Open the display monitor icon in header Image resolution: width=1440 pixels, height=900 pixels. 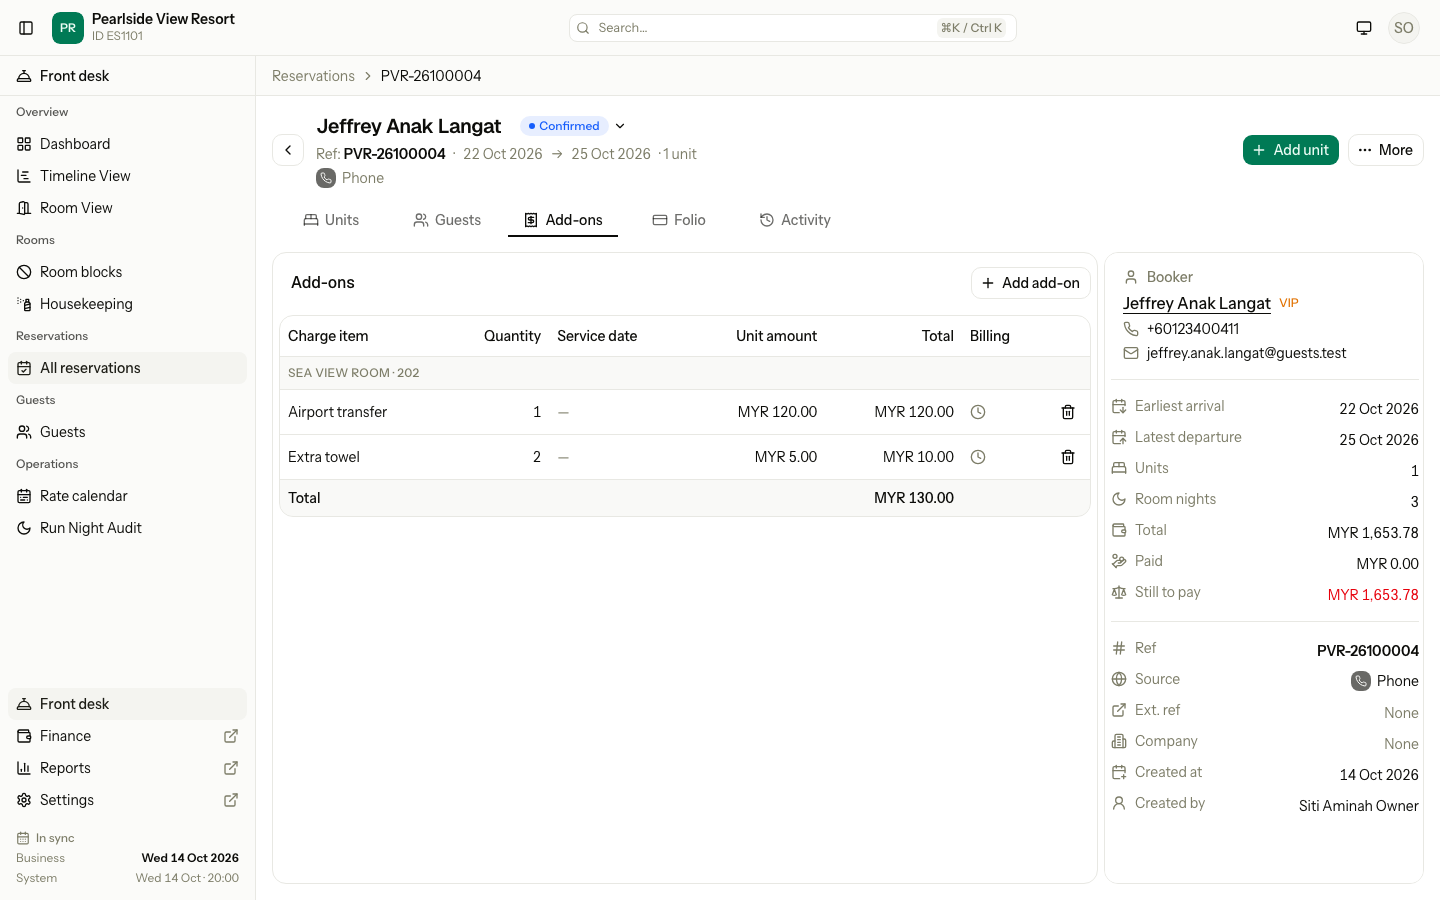pyautogui.click(x=1364, y=28)
